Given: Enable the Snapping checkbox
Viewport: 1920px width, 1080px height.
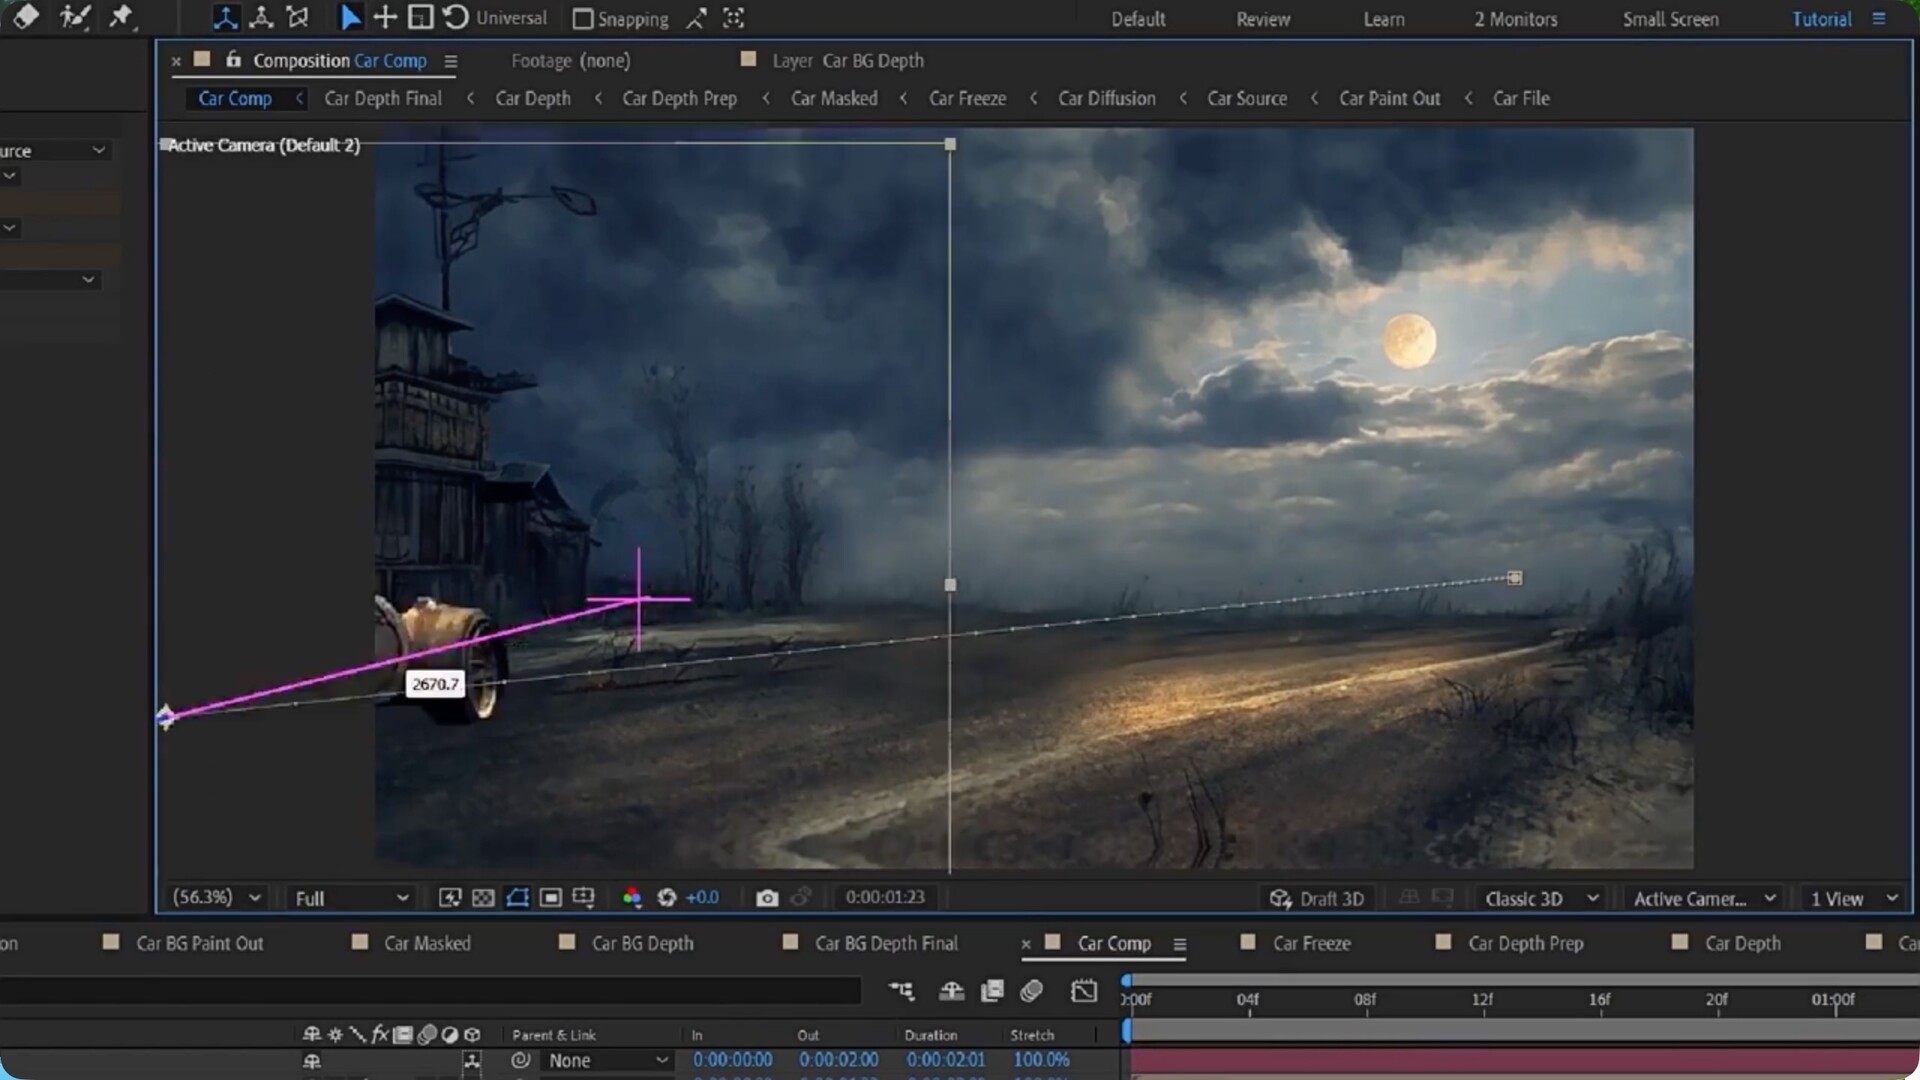Looking at the screenshot, I should coord(583,19).
